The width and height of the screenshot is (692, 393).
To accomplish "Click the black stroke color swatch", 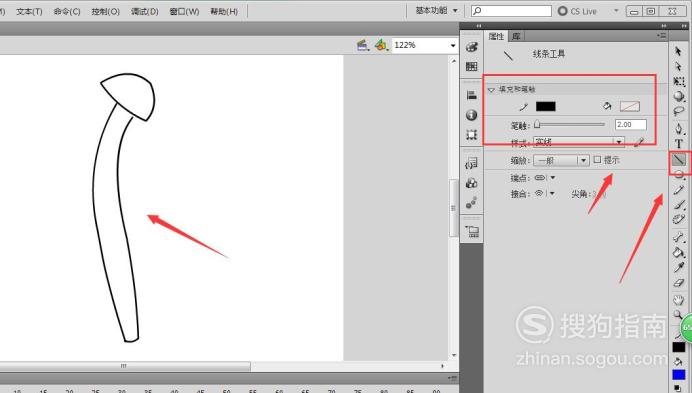I will [545, 106].
